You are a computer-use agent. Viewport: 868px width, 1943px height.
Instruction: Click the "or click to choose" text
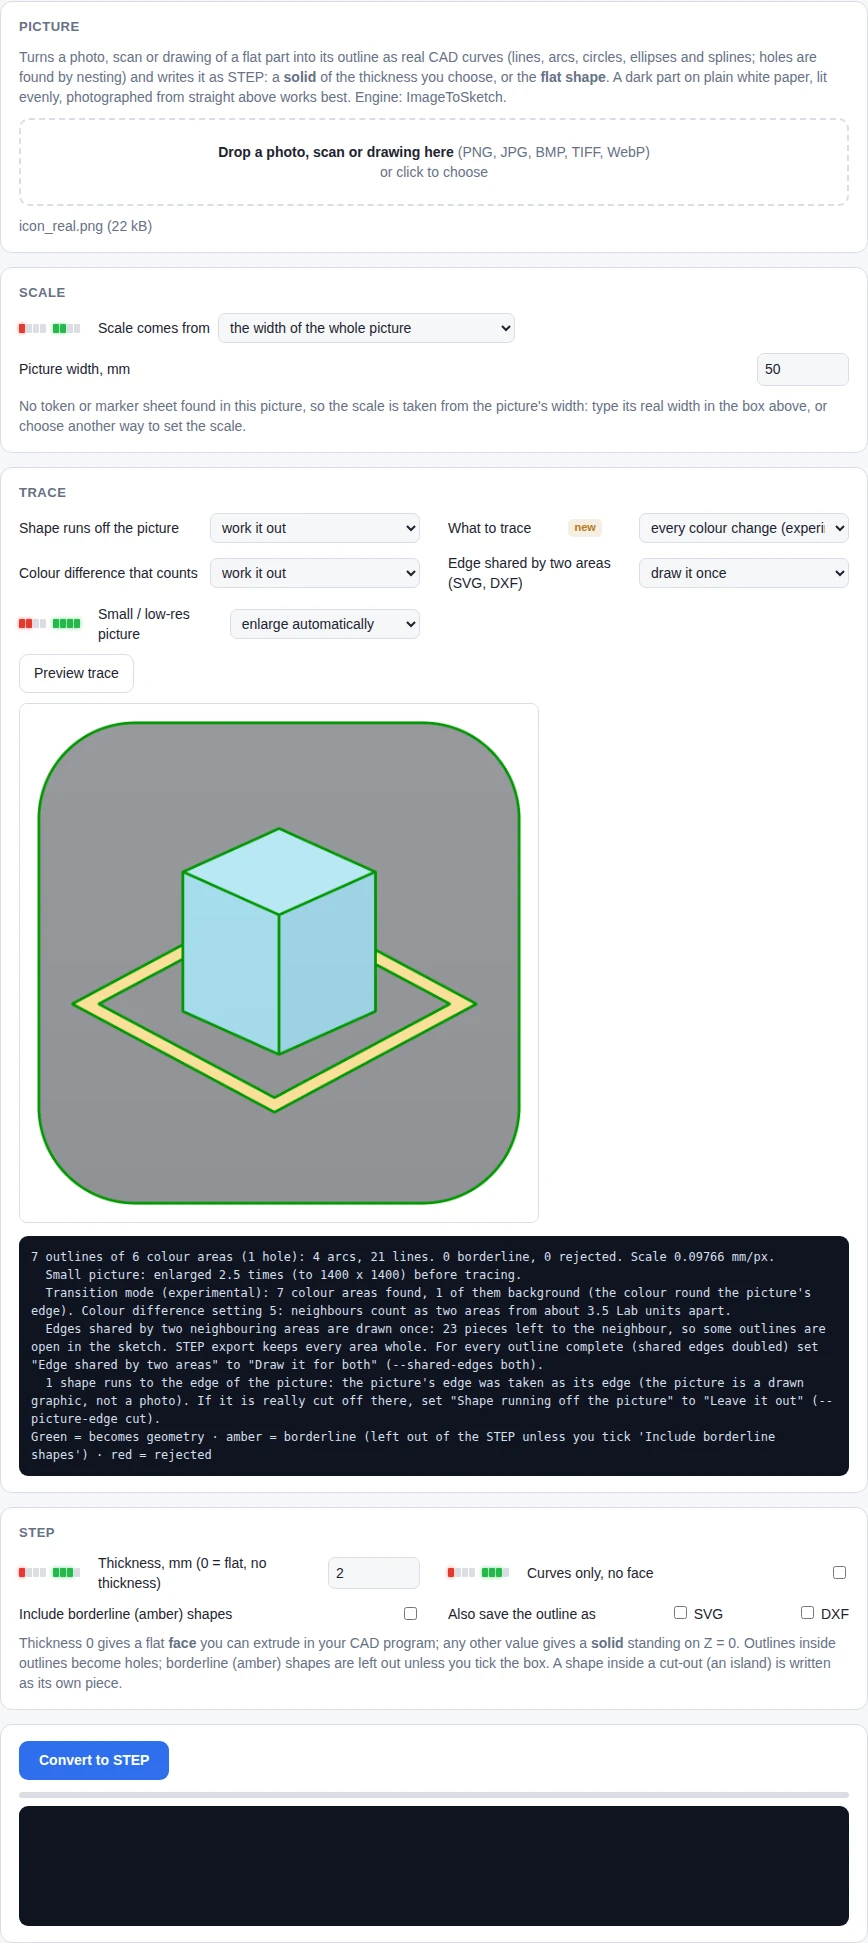(434, 172)
